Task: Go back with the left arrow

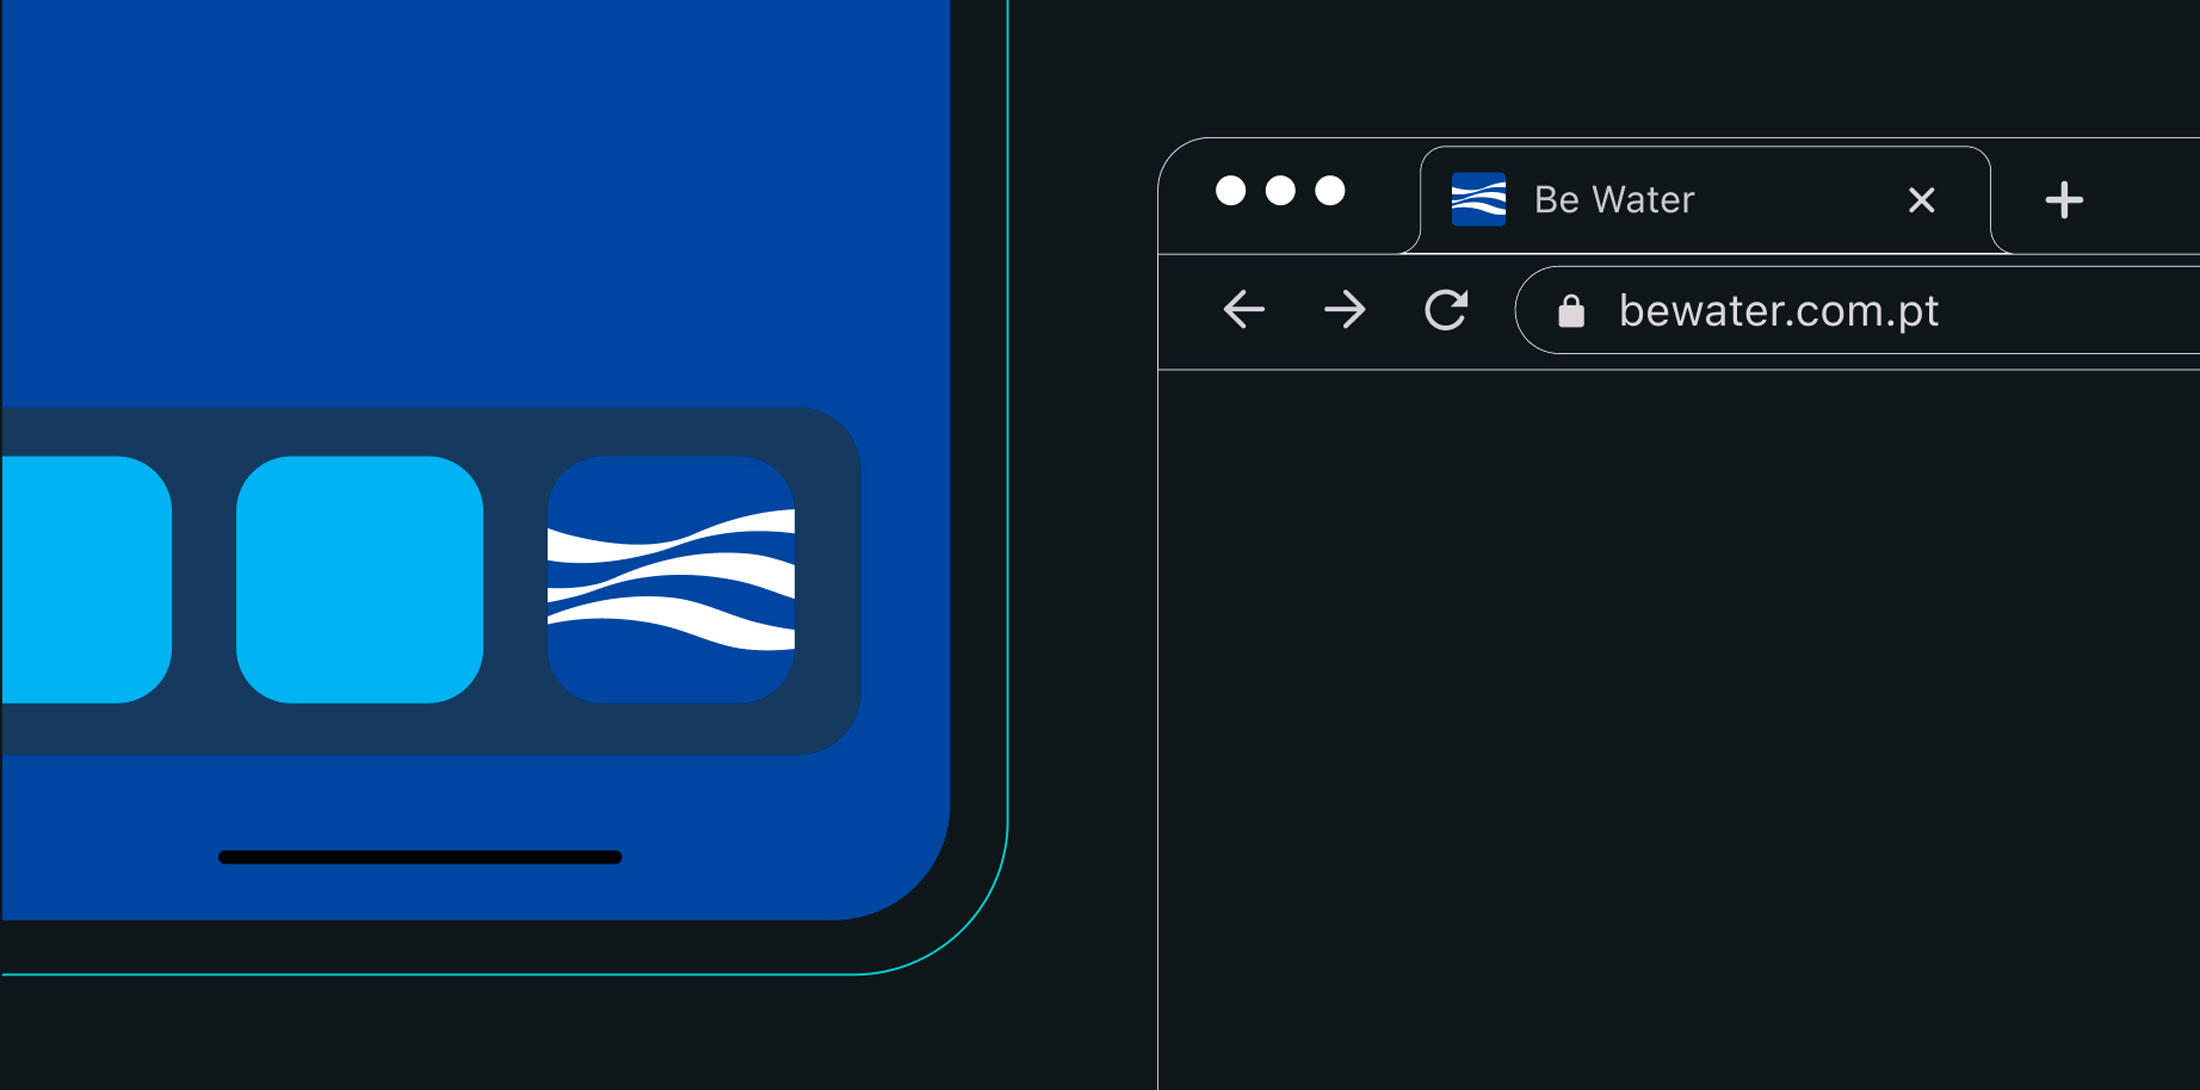Action: click(x=1244, y=310)
